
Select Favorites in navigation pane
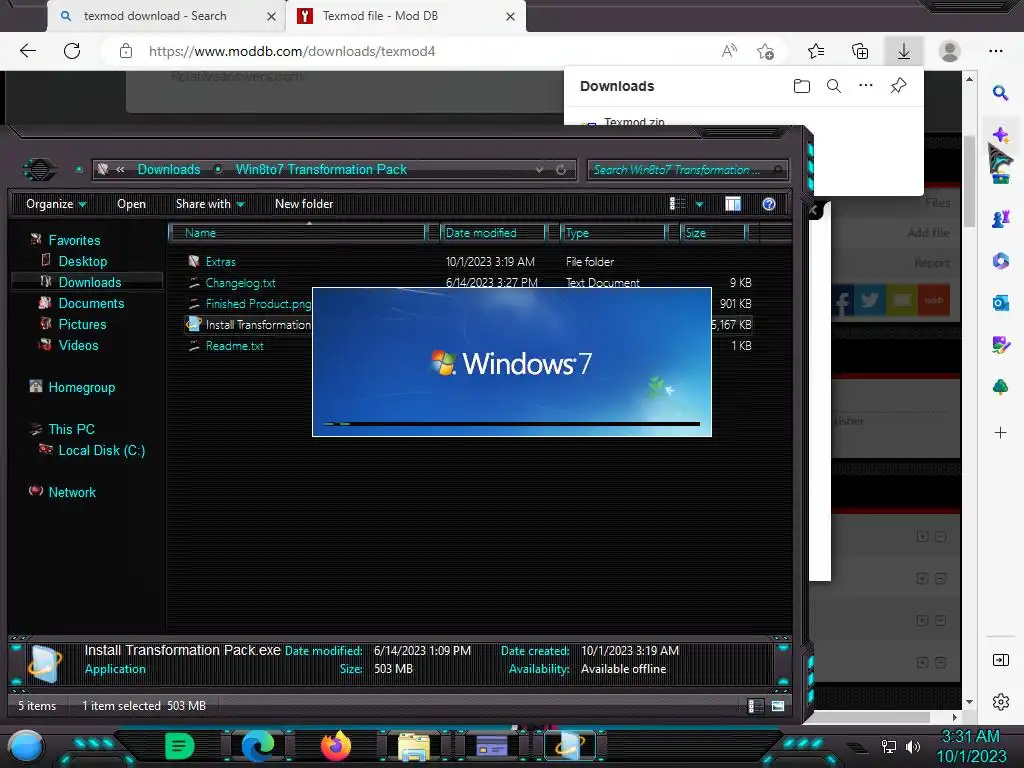point(74,240)
